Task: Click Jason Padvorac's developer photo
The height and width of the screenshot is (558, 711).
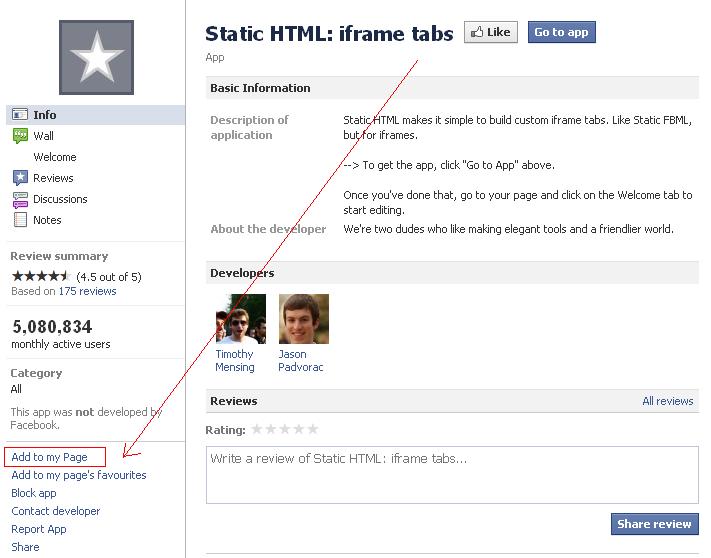Action: (304, 319)
